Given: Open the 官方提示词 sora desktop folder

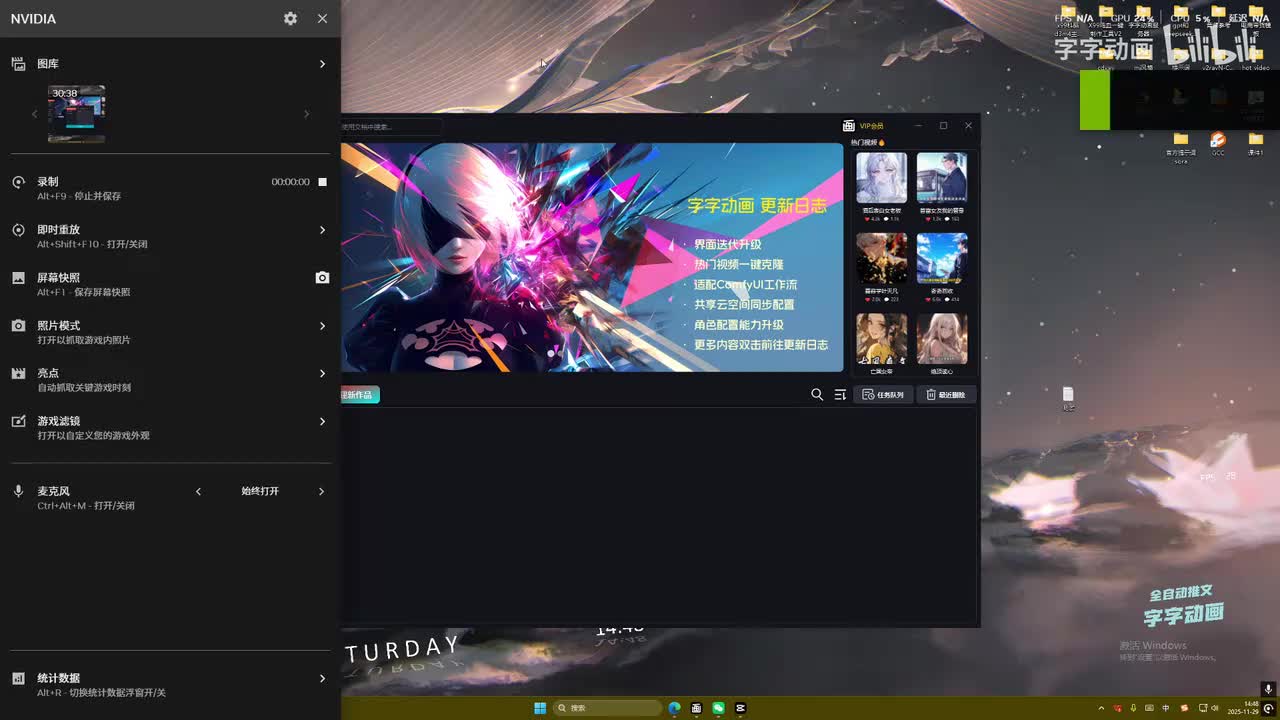Looking at the screenshot, I should 1181,147.
